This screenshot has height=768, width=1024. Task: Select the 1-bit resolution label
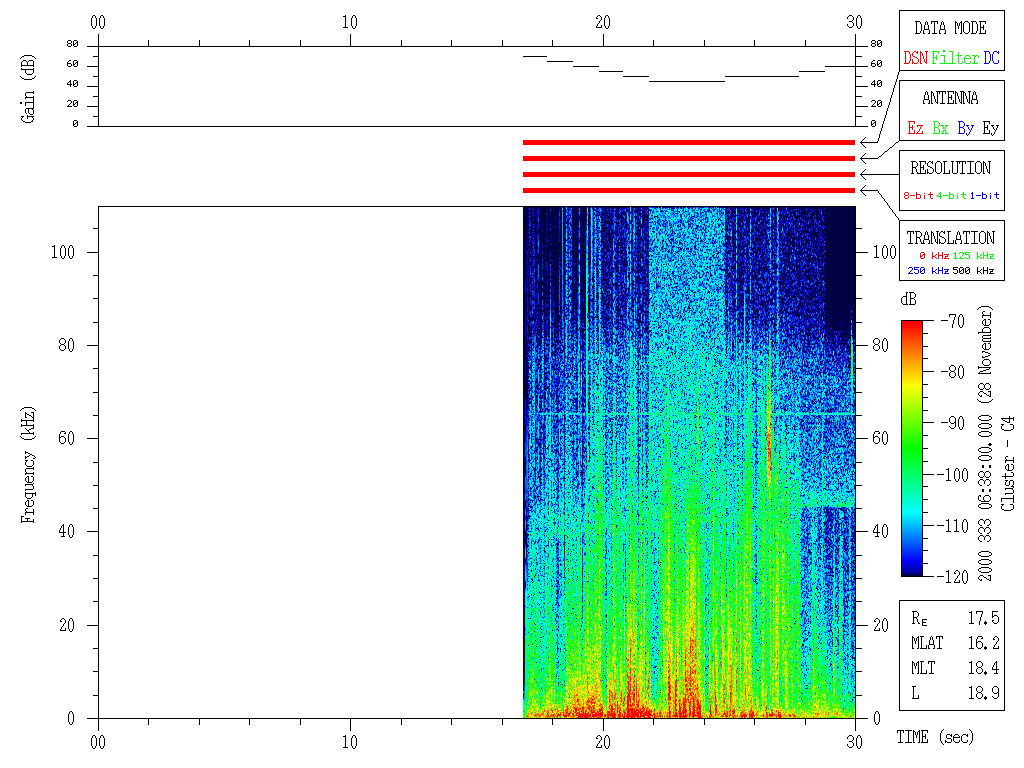(x=985, y=196)
